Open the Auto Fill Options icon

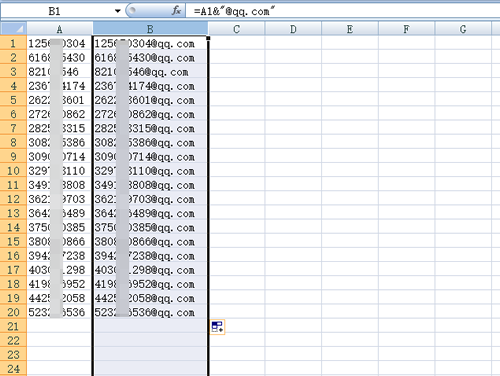pos(218,327)
